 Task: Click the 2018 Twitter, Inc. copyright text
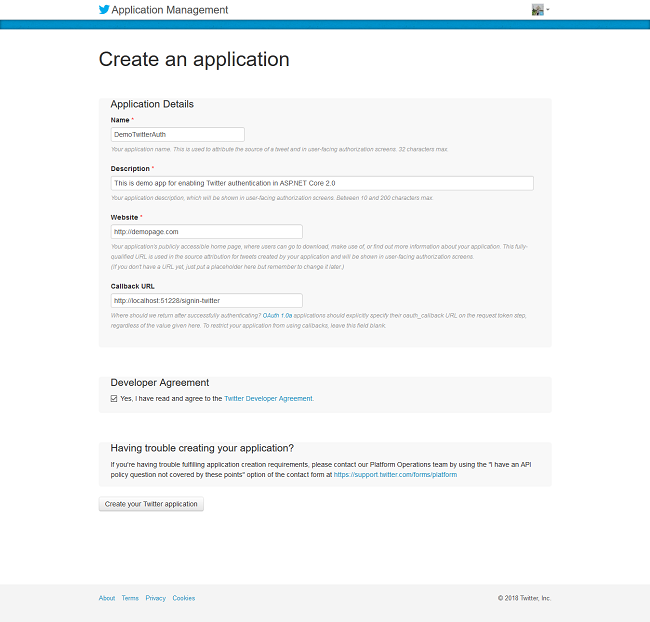click(524, 598)
